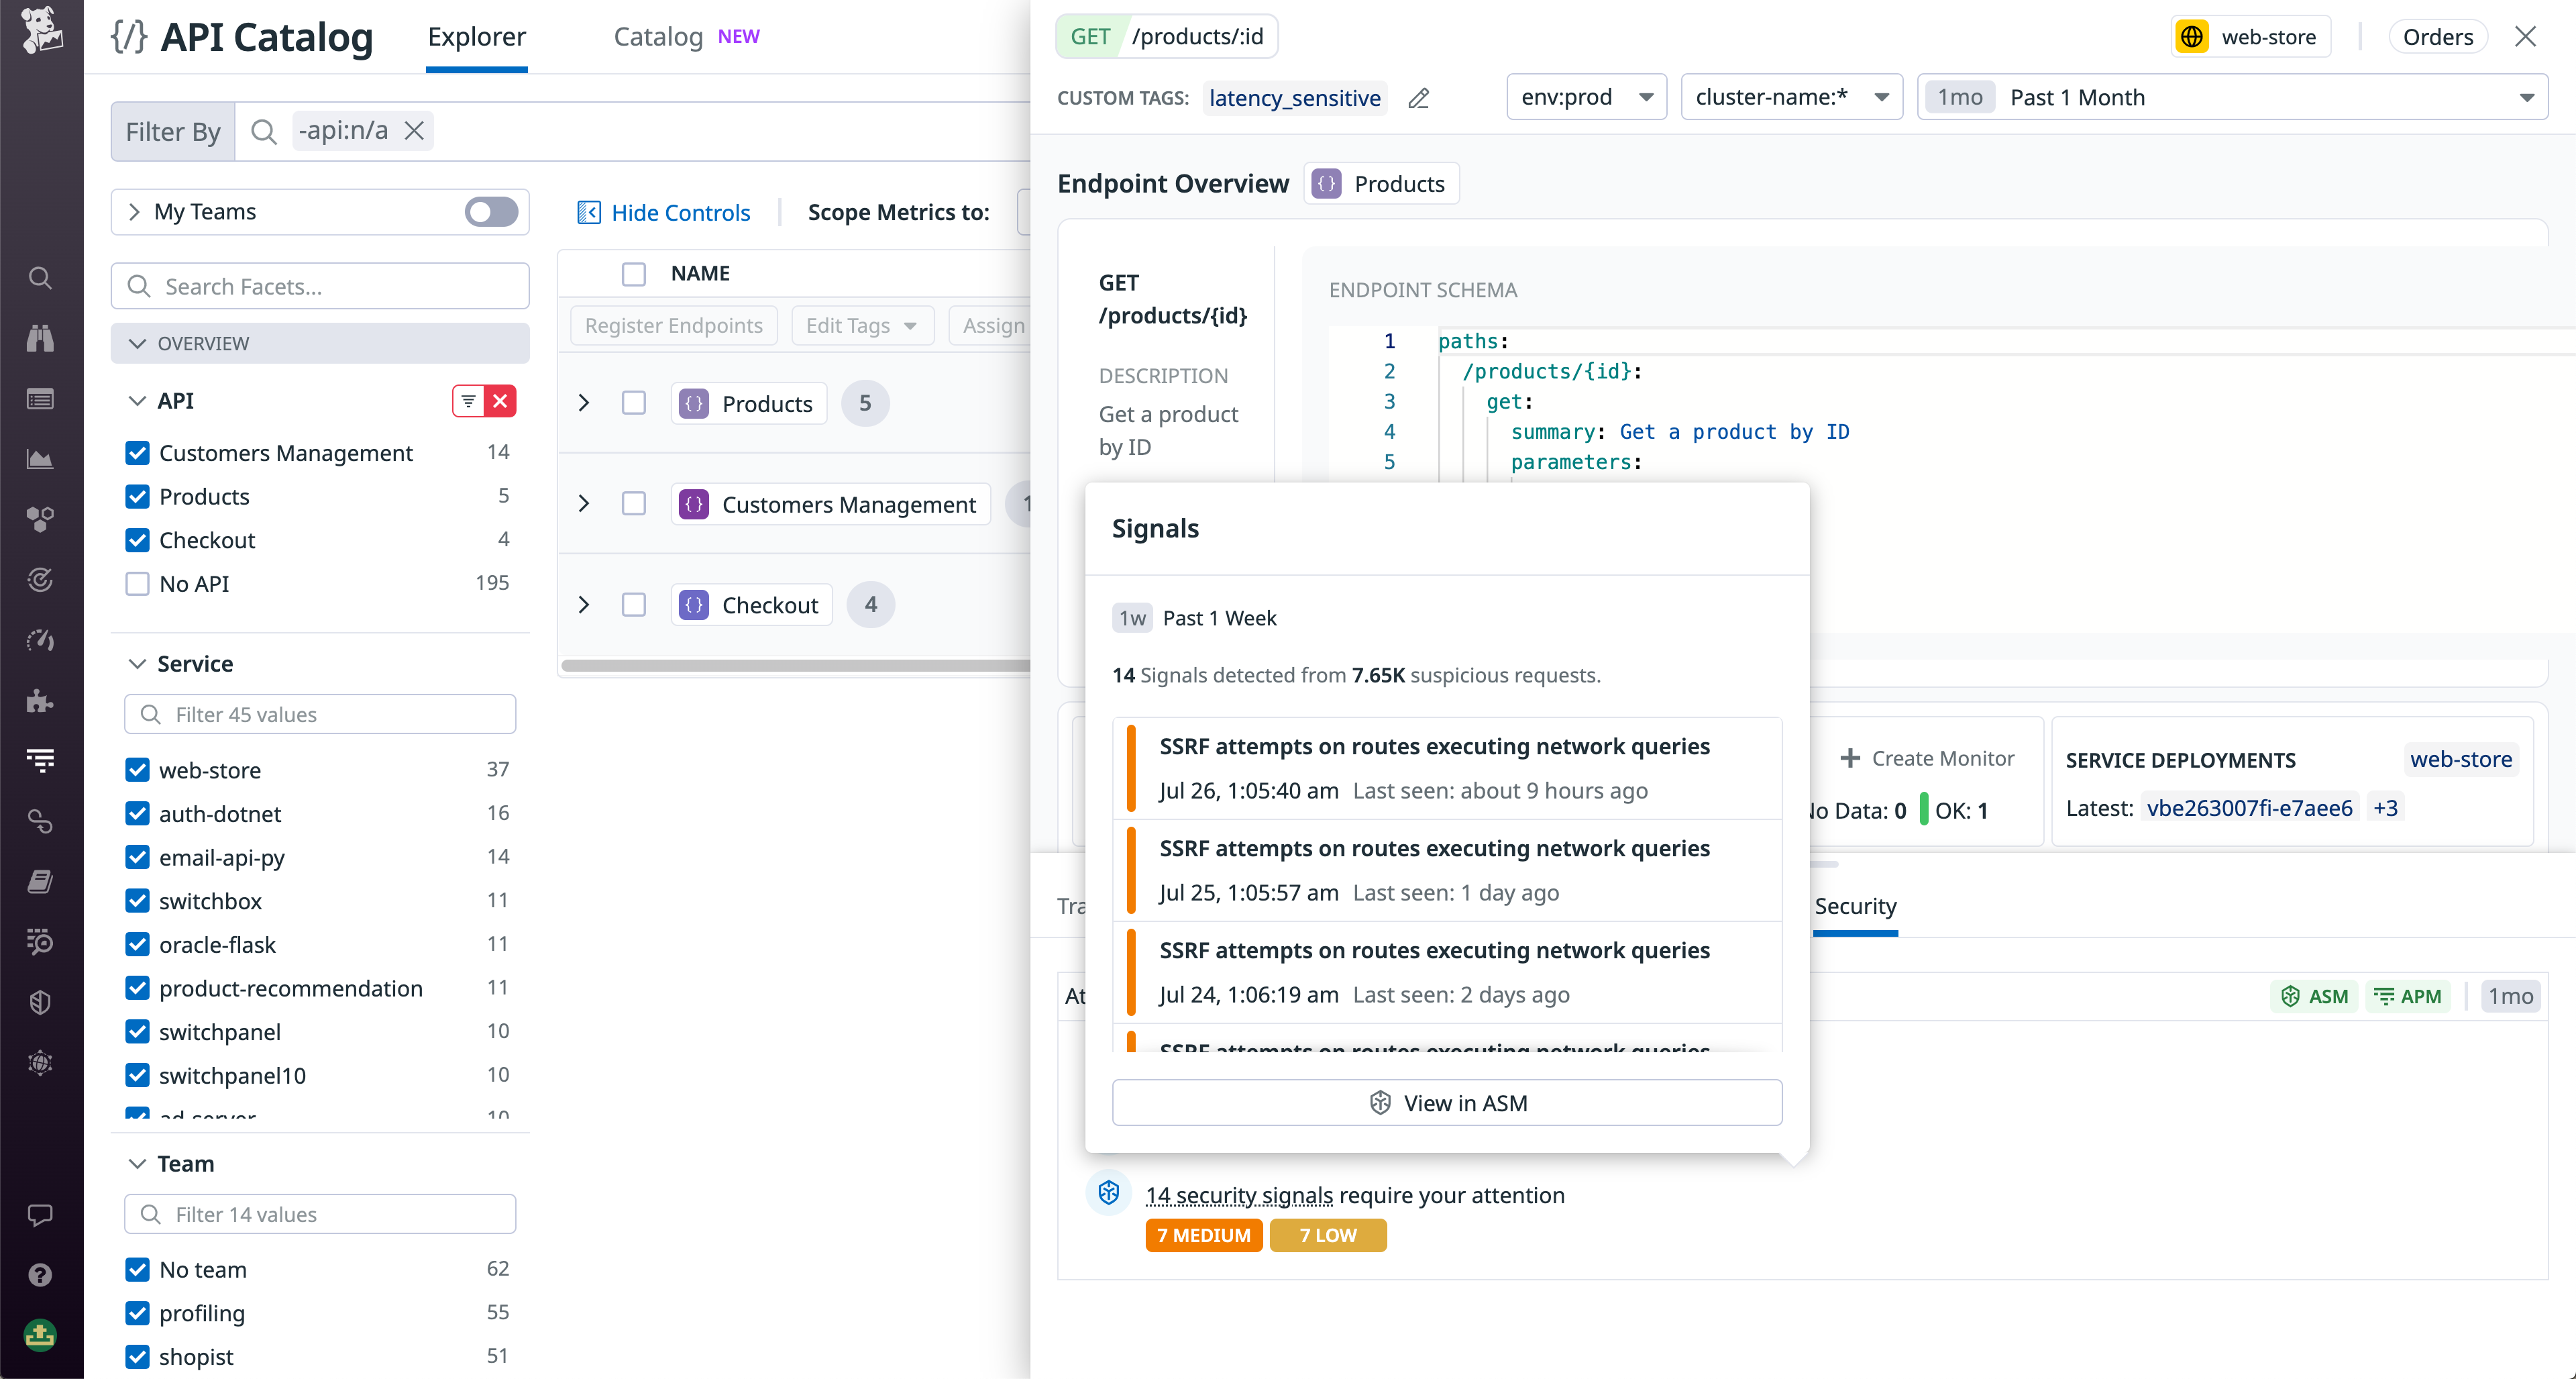Open the Notebooks icon in sidebar
The width and height of the screenshot is (2576, 1379).
pos(40,881)
